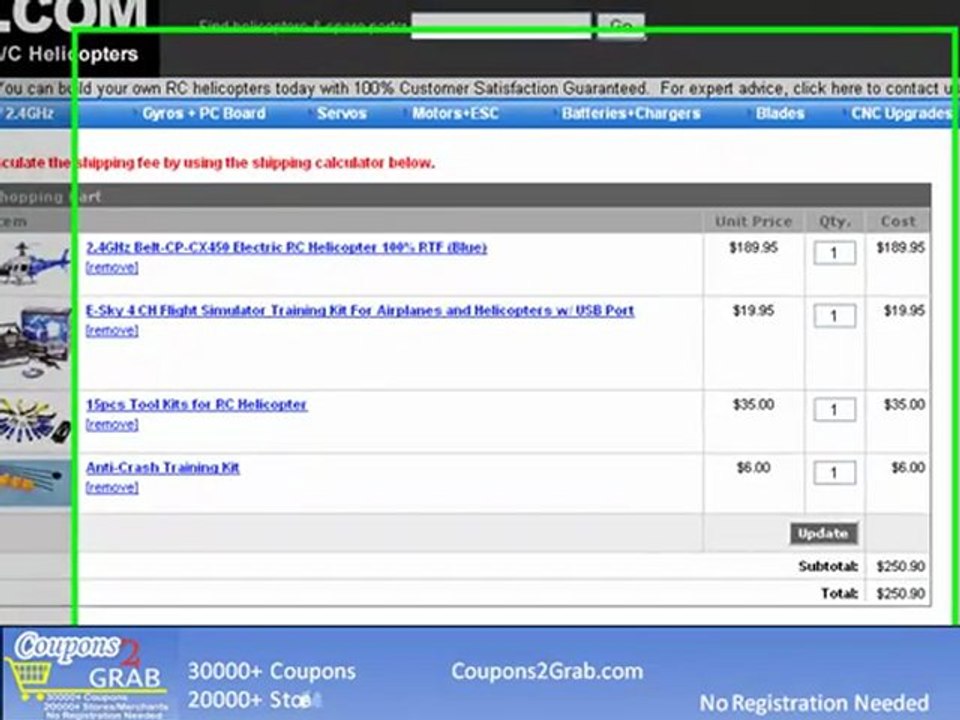
Task: Open 15pcs Tool Kits for RC Helicopter link
Action: (197, 405)
